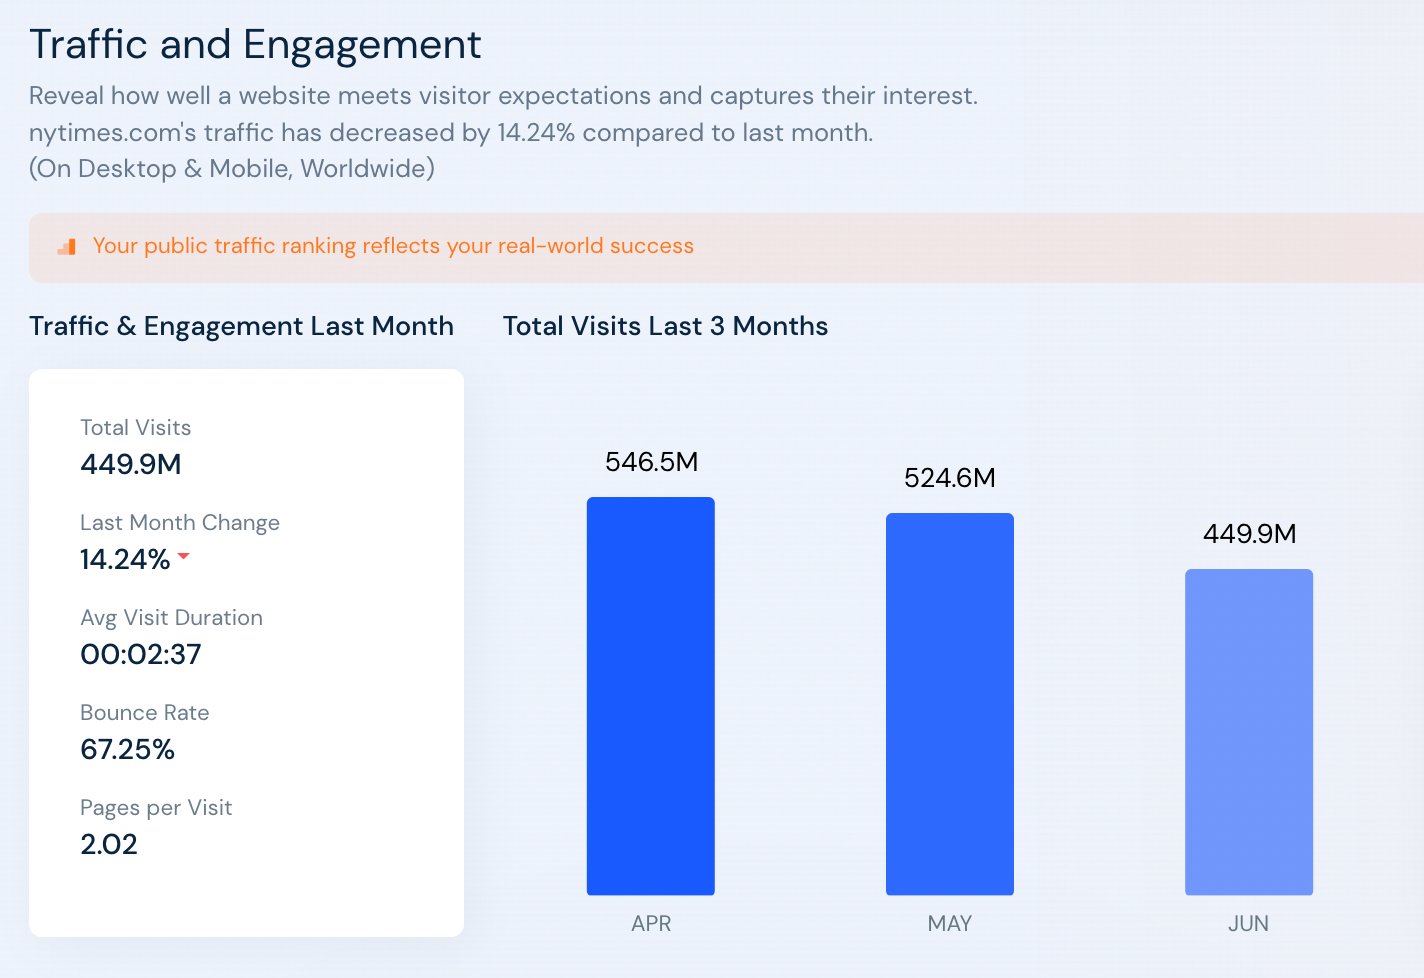The image size is (1424, 978).
Task: Click the Bounce Rate 67.25% stat
Action: (127, 749)
